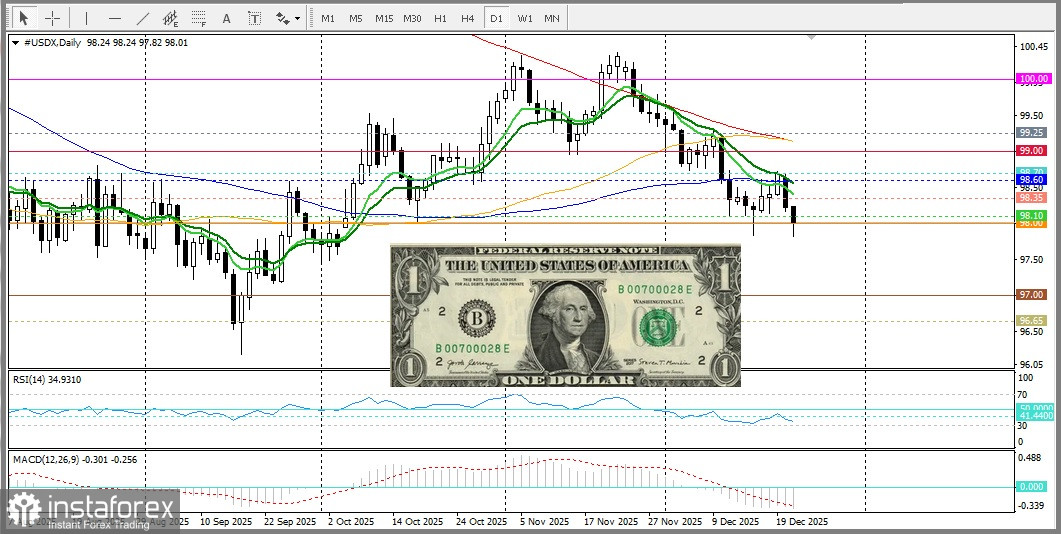Select the brown 97.00 price label
Viewport: 1061px width, 534px height.
click(1033, 294)
